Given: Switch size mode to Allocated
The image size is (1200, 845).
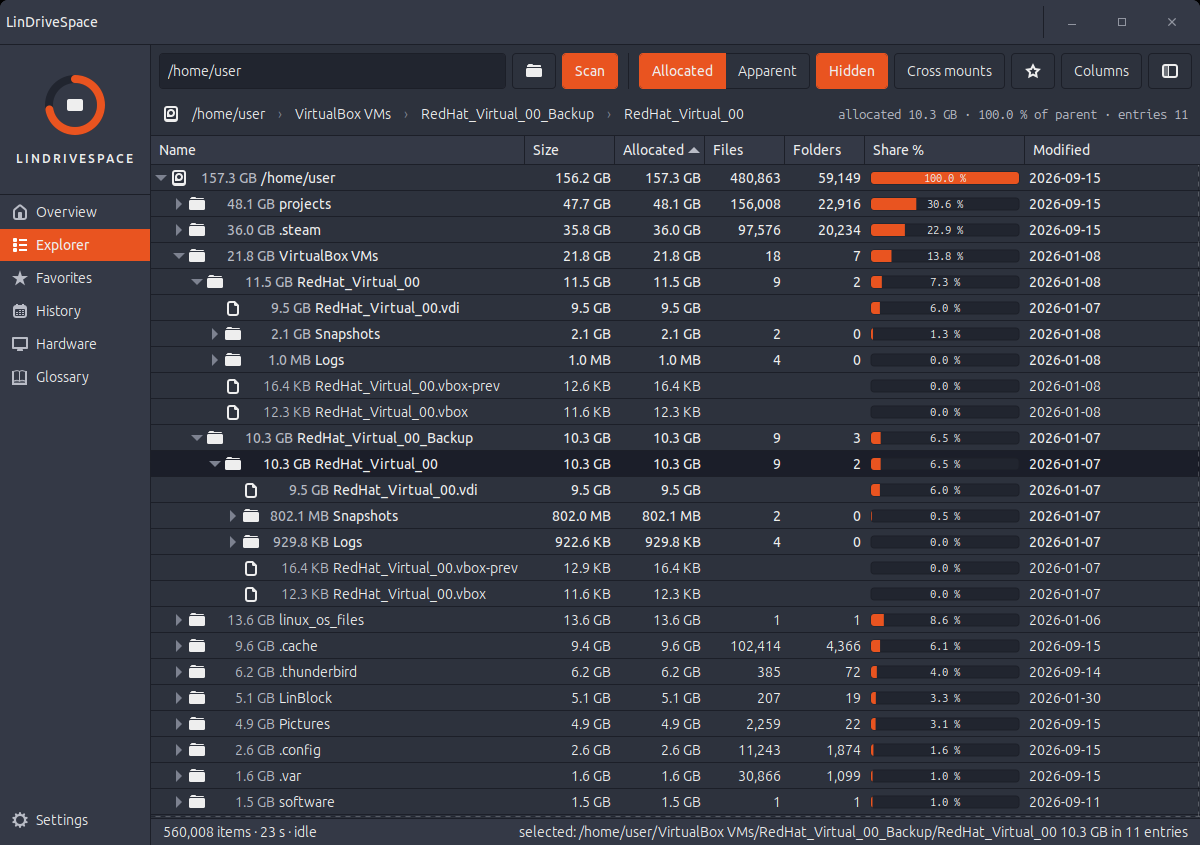Looking at the screenshot, I should pyautogui.click(x=682, y=71).
